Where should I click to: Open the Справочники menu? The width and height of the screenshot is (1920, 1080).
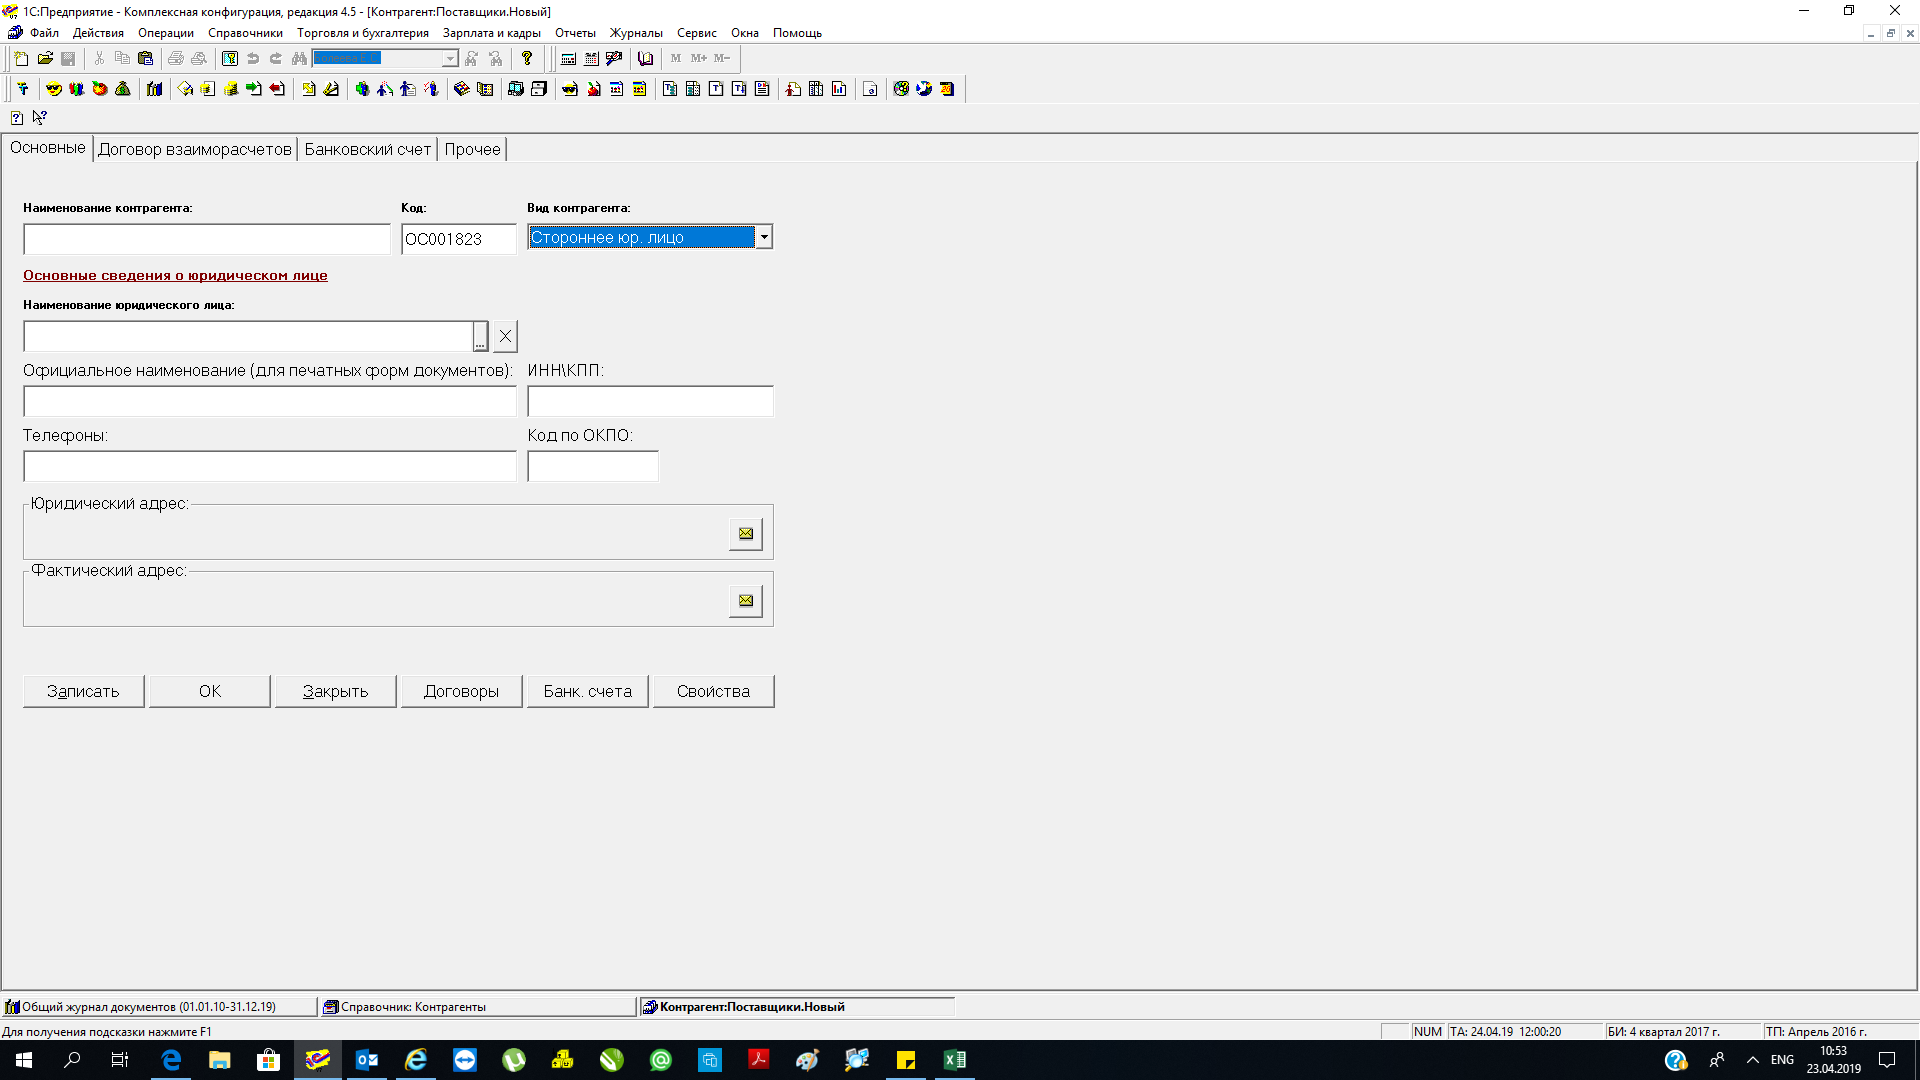(x=245, y=33)
